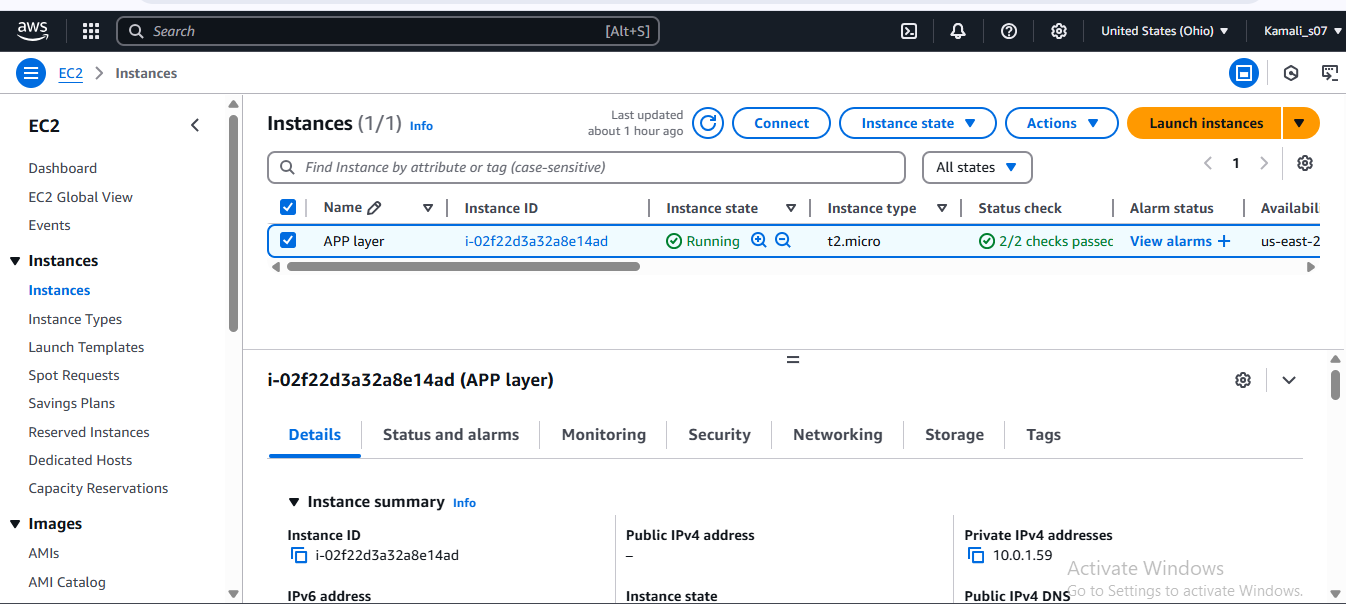Open the CloudShell terminal icon
This screenshot has height=604, width=1346.
click(909, 31)
